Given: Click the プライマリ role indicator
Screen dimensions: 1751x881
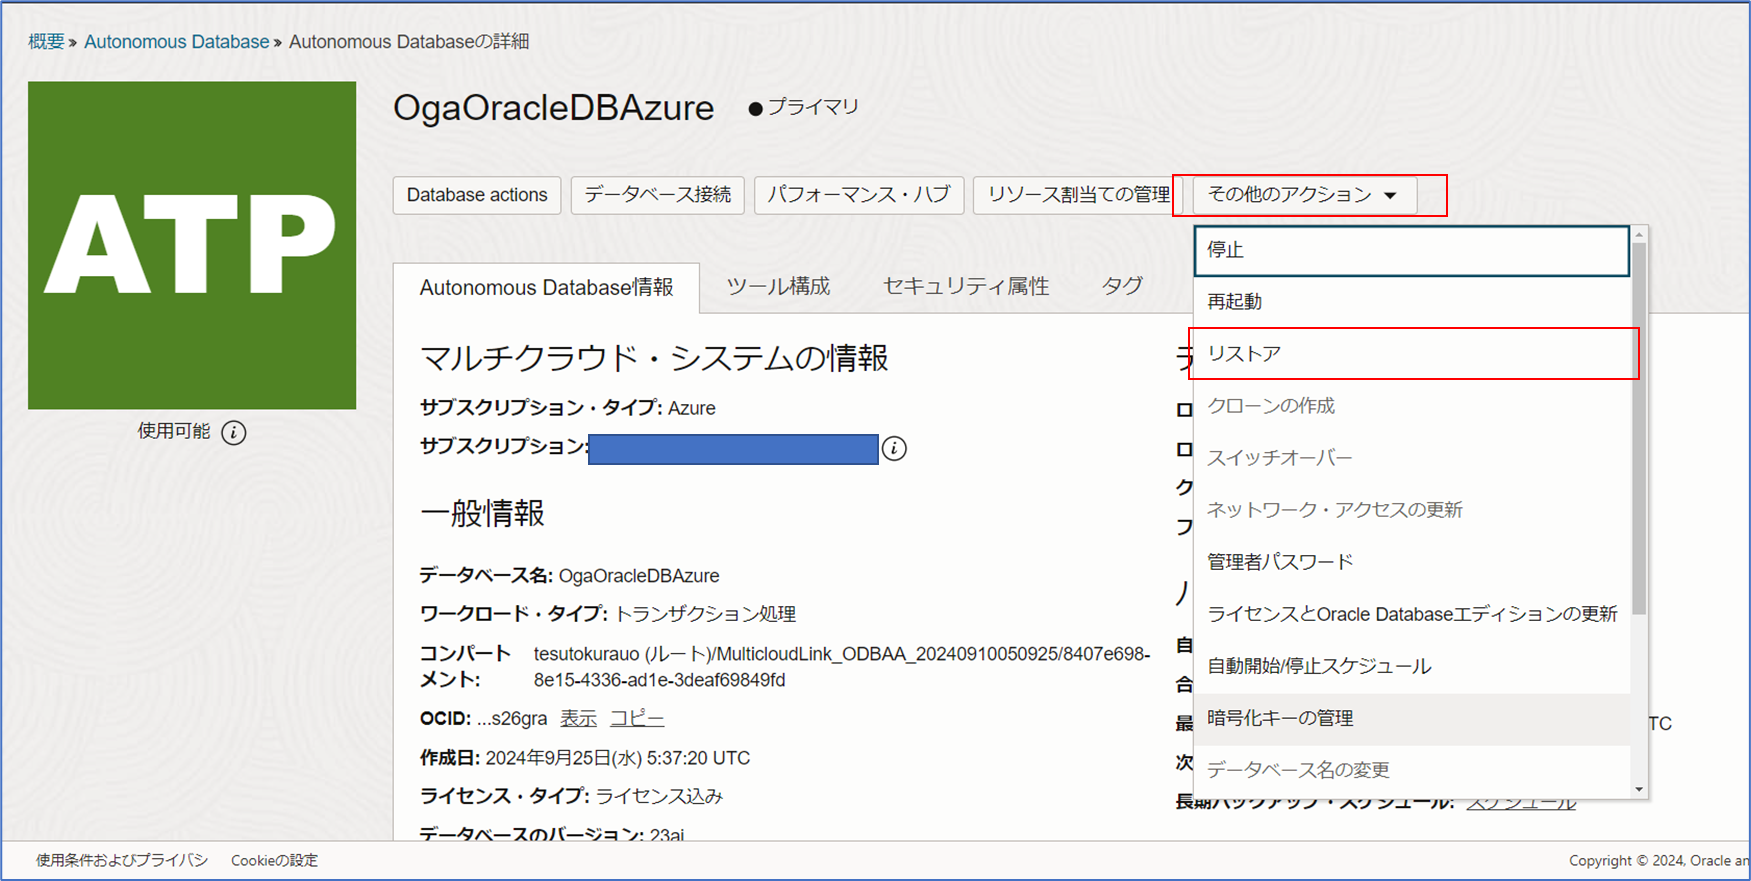Looking at the screenshot, I should (804, 107).
